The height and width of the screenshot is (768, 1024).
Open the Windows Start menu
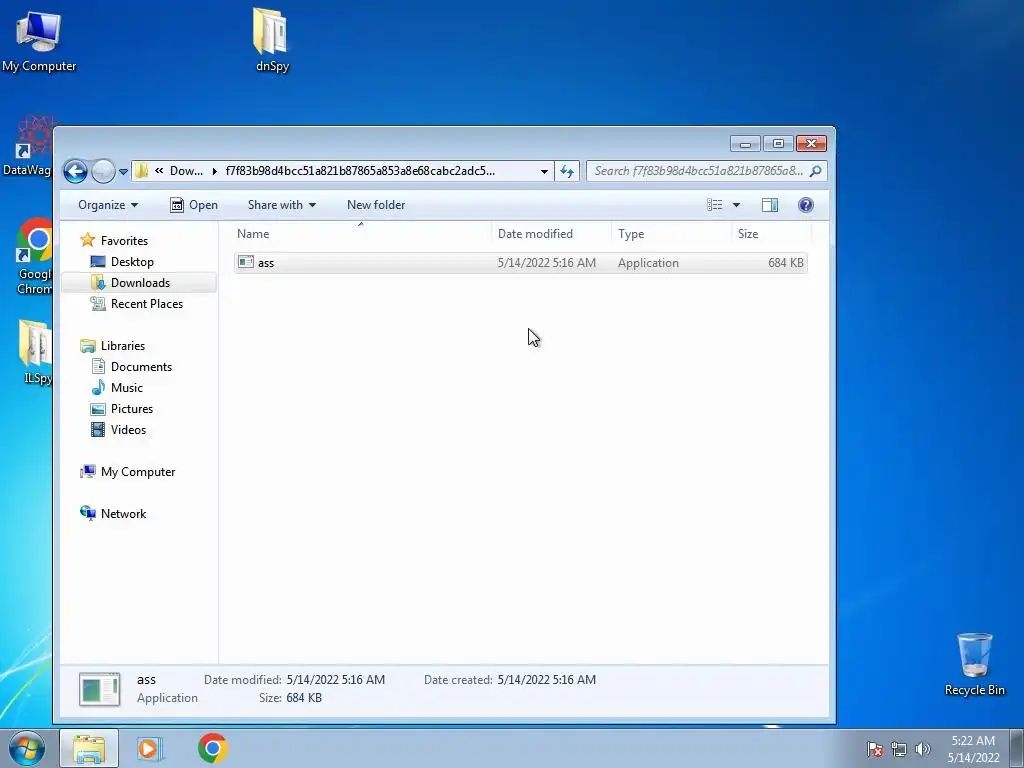point(27,748)
